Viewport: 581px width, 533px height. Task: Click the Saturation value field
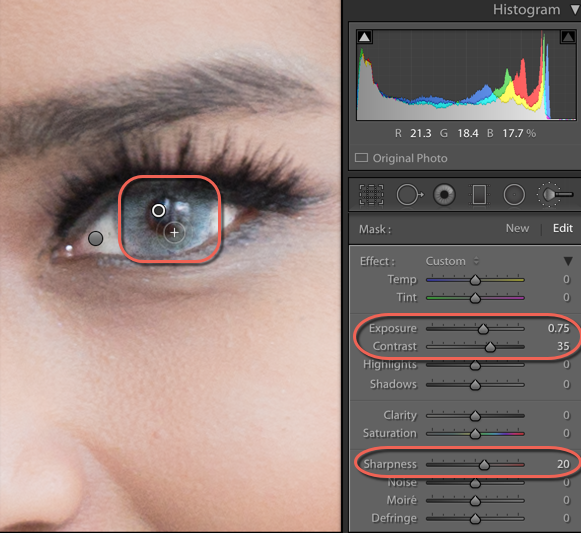pos(566,433)
